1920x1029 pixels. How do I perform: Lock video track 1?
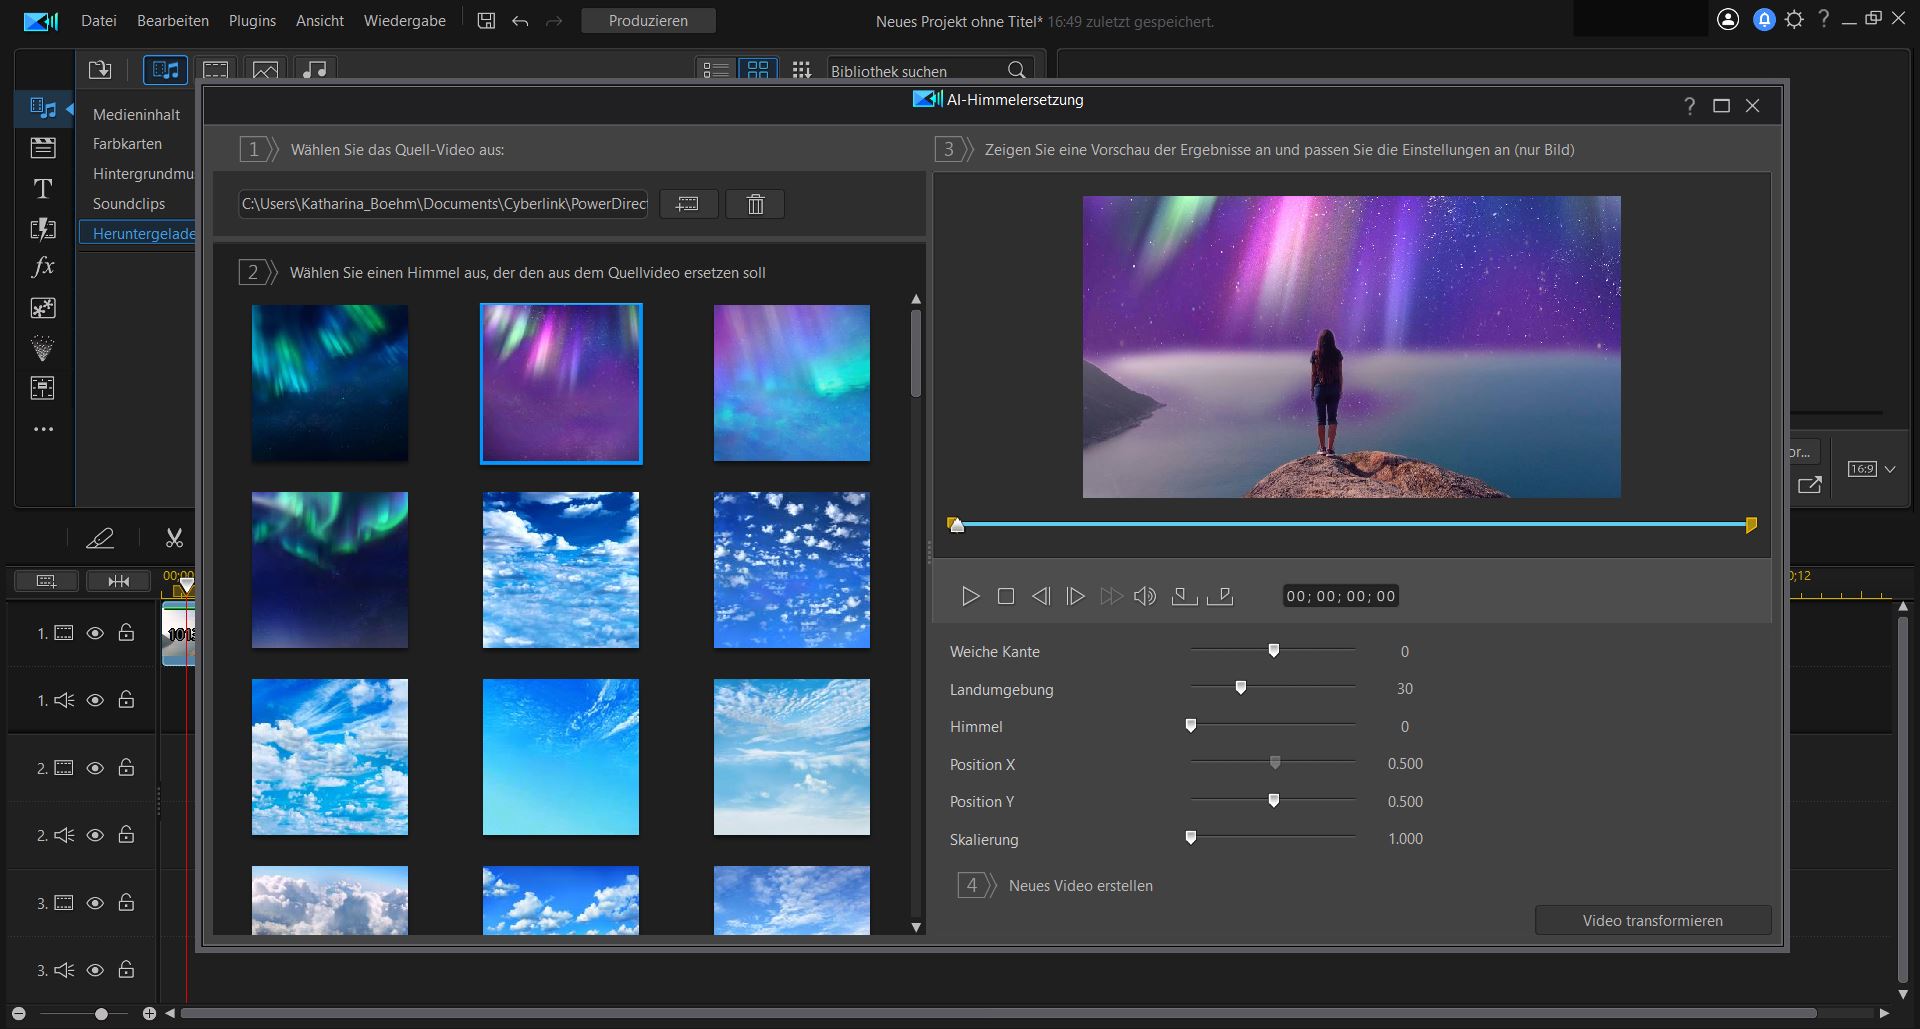pyautogui.click(x=127, y=632)
